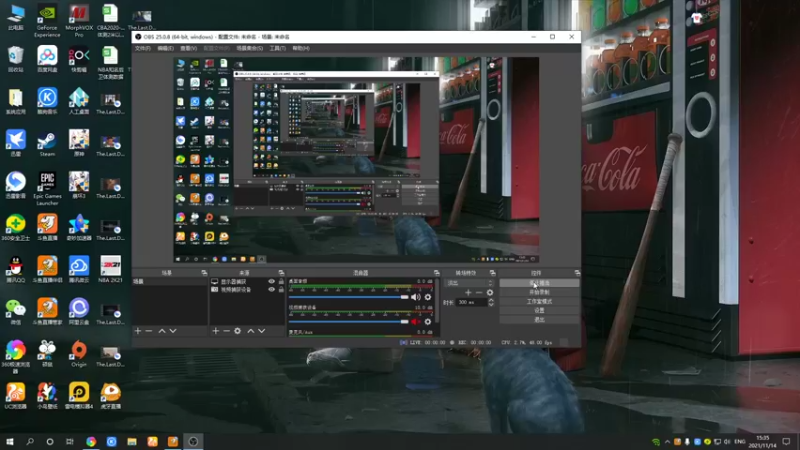The width and height of the screenshot is (800, 450).
Task: Pop out the 来源 sources dock panel
Action: click(281, 273)
